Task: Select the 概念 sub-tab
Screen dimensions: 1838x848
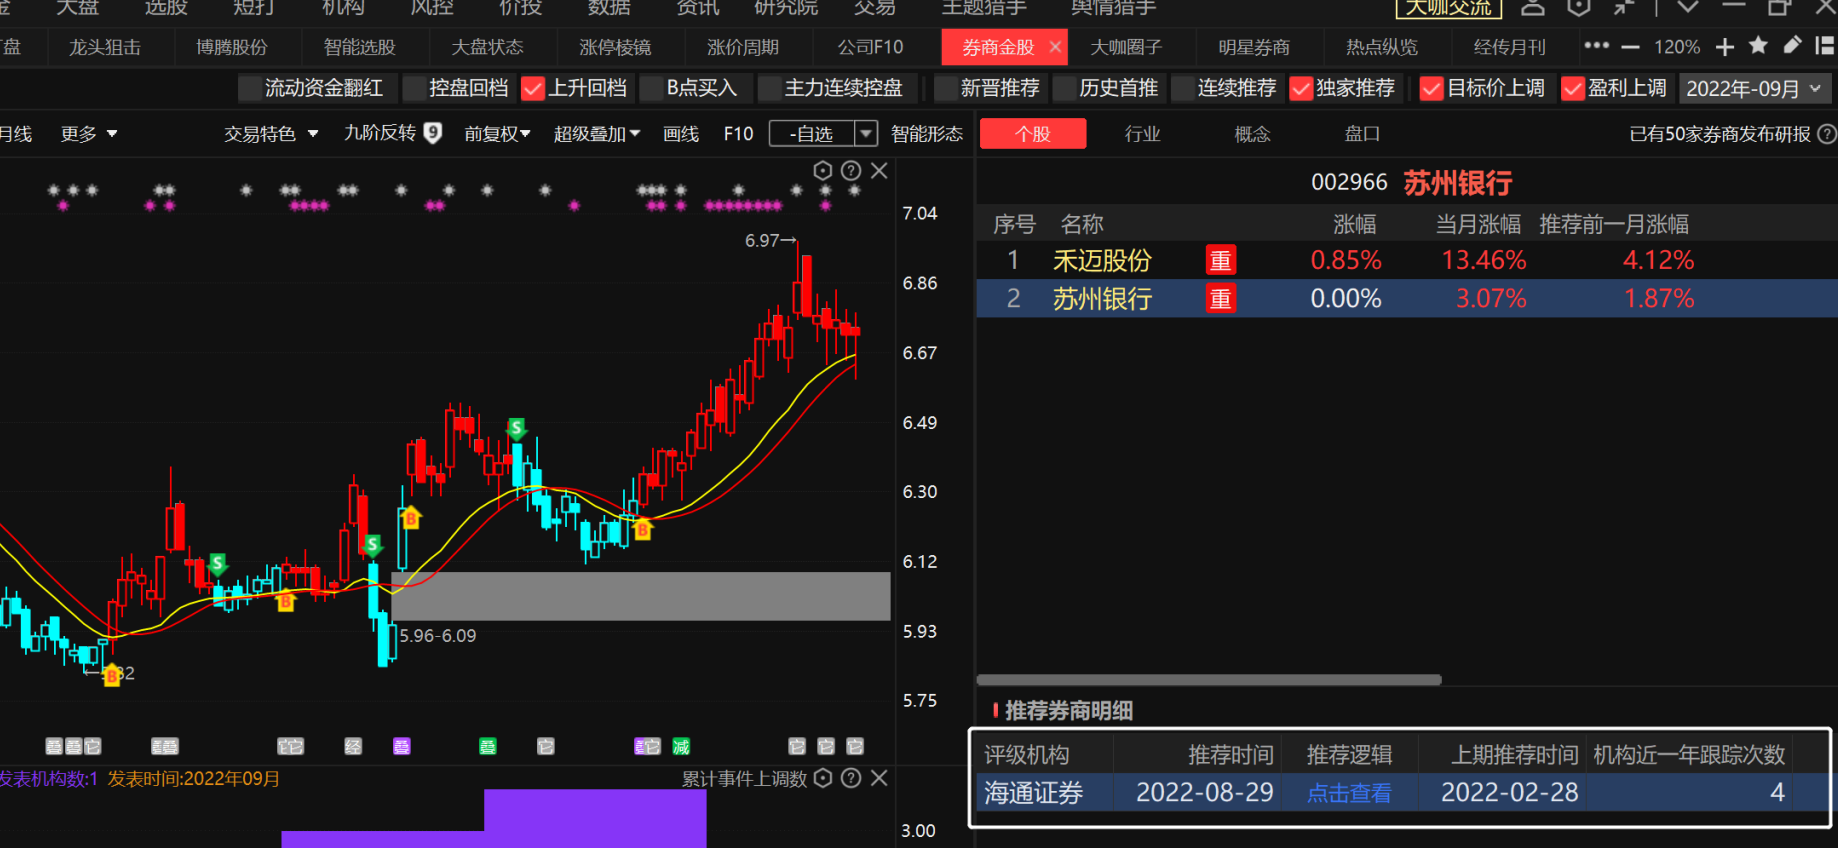Action: [1252, 134]
